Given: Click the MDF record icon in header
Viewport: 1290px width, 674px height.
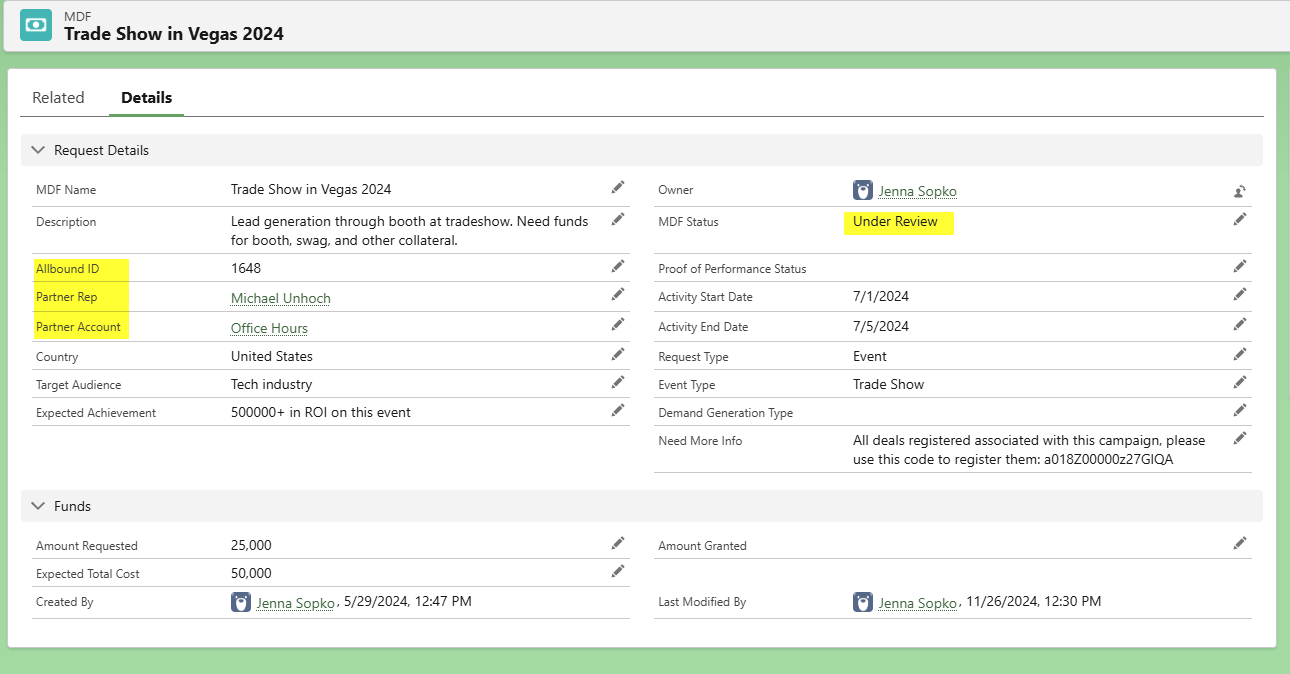Looking at the screenshot, I should pos(36,25).
